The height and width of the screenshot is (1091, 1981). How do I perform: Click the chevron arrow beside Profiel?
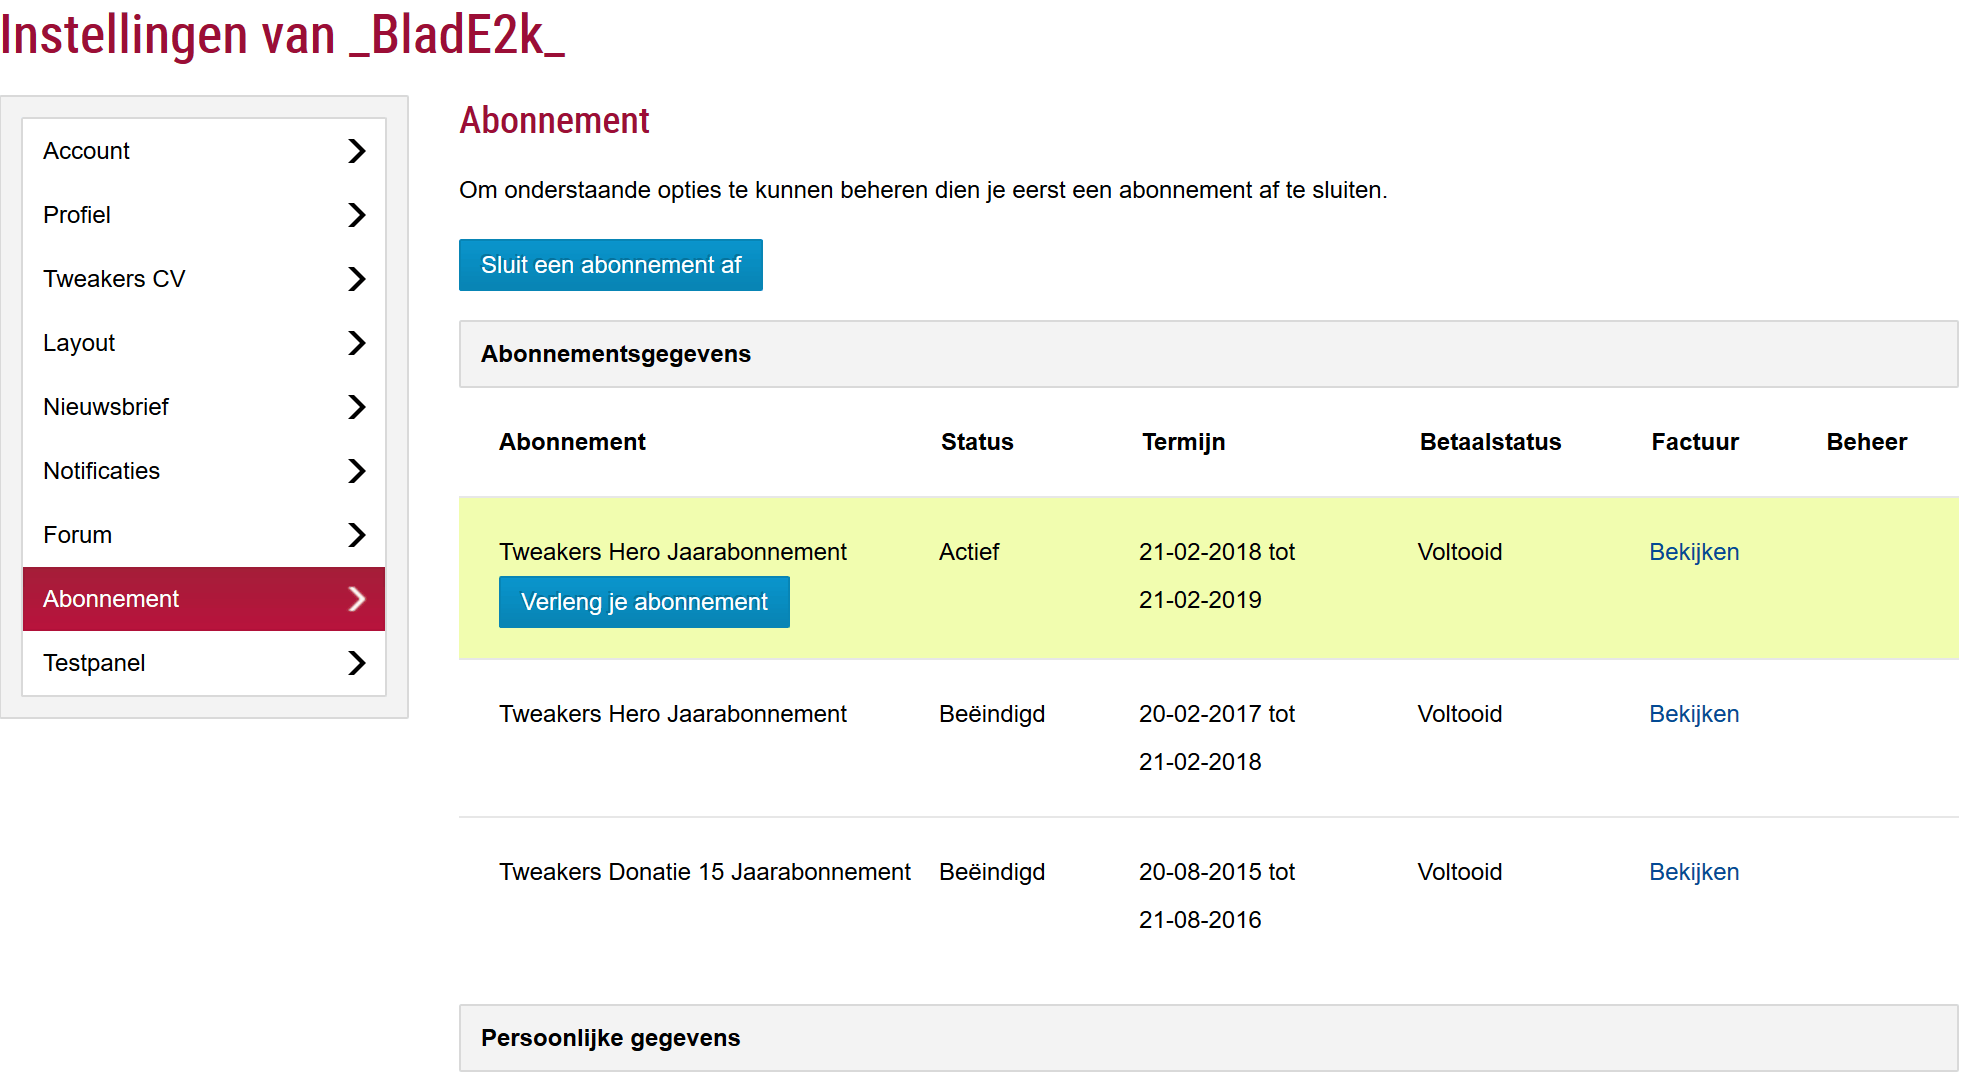coord(356,215)
